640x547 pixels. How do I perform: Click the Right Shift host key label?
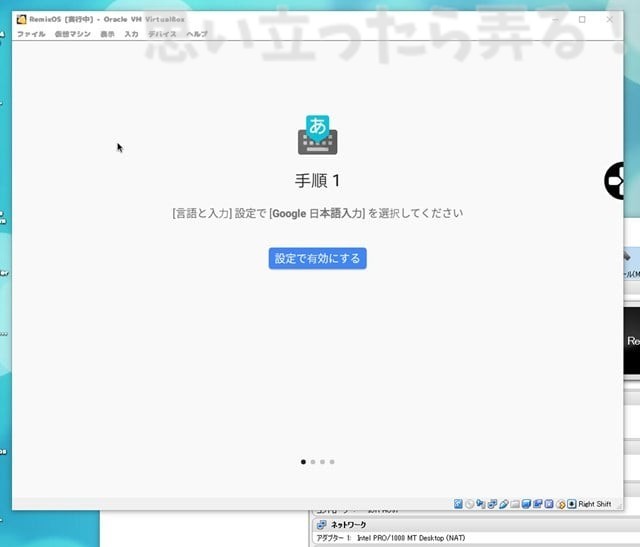click(x=595, y=504)
